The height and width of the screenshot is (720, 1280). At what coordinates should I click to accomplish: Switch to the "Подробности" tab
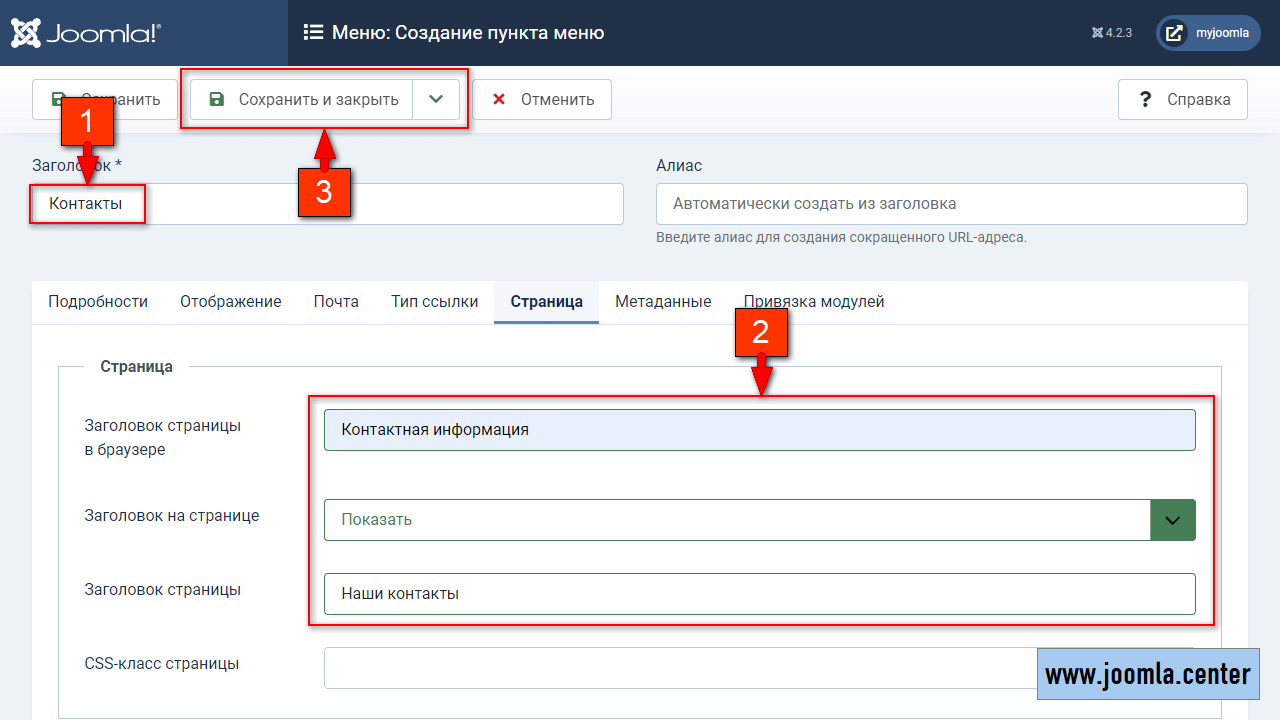[x=98, y=302]
